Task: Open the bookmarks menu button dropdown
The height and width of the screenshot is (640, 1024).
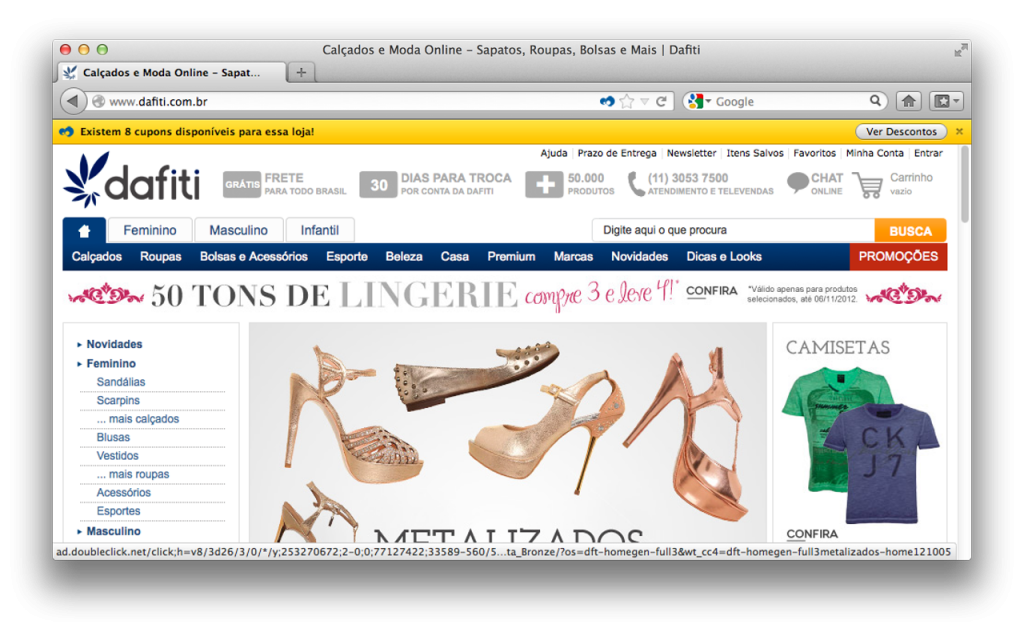Action: point(946,101)
